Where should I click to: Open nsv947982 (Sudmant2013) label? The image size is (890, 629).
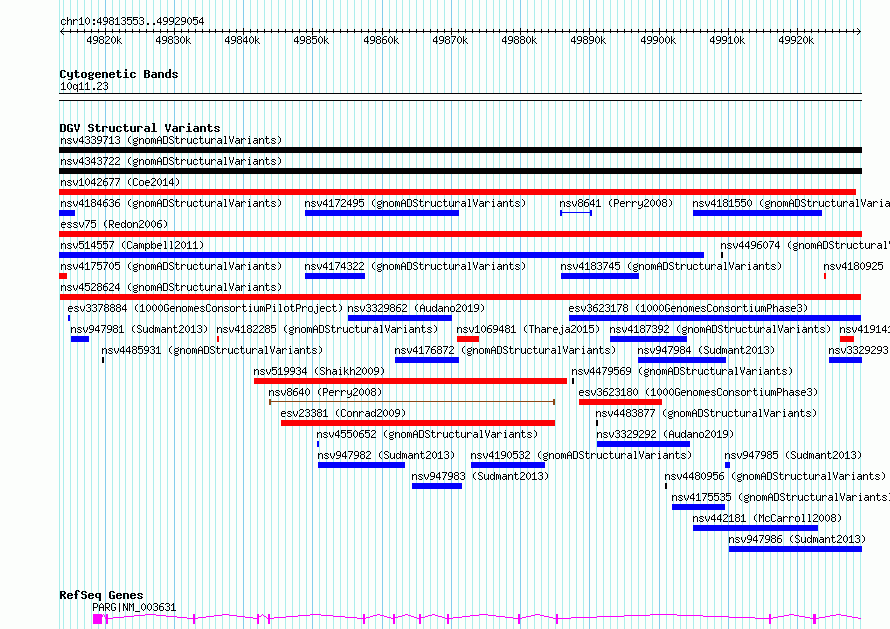[x=386, y=455]
